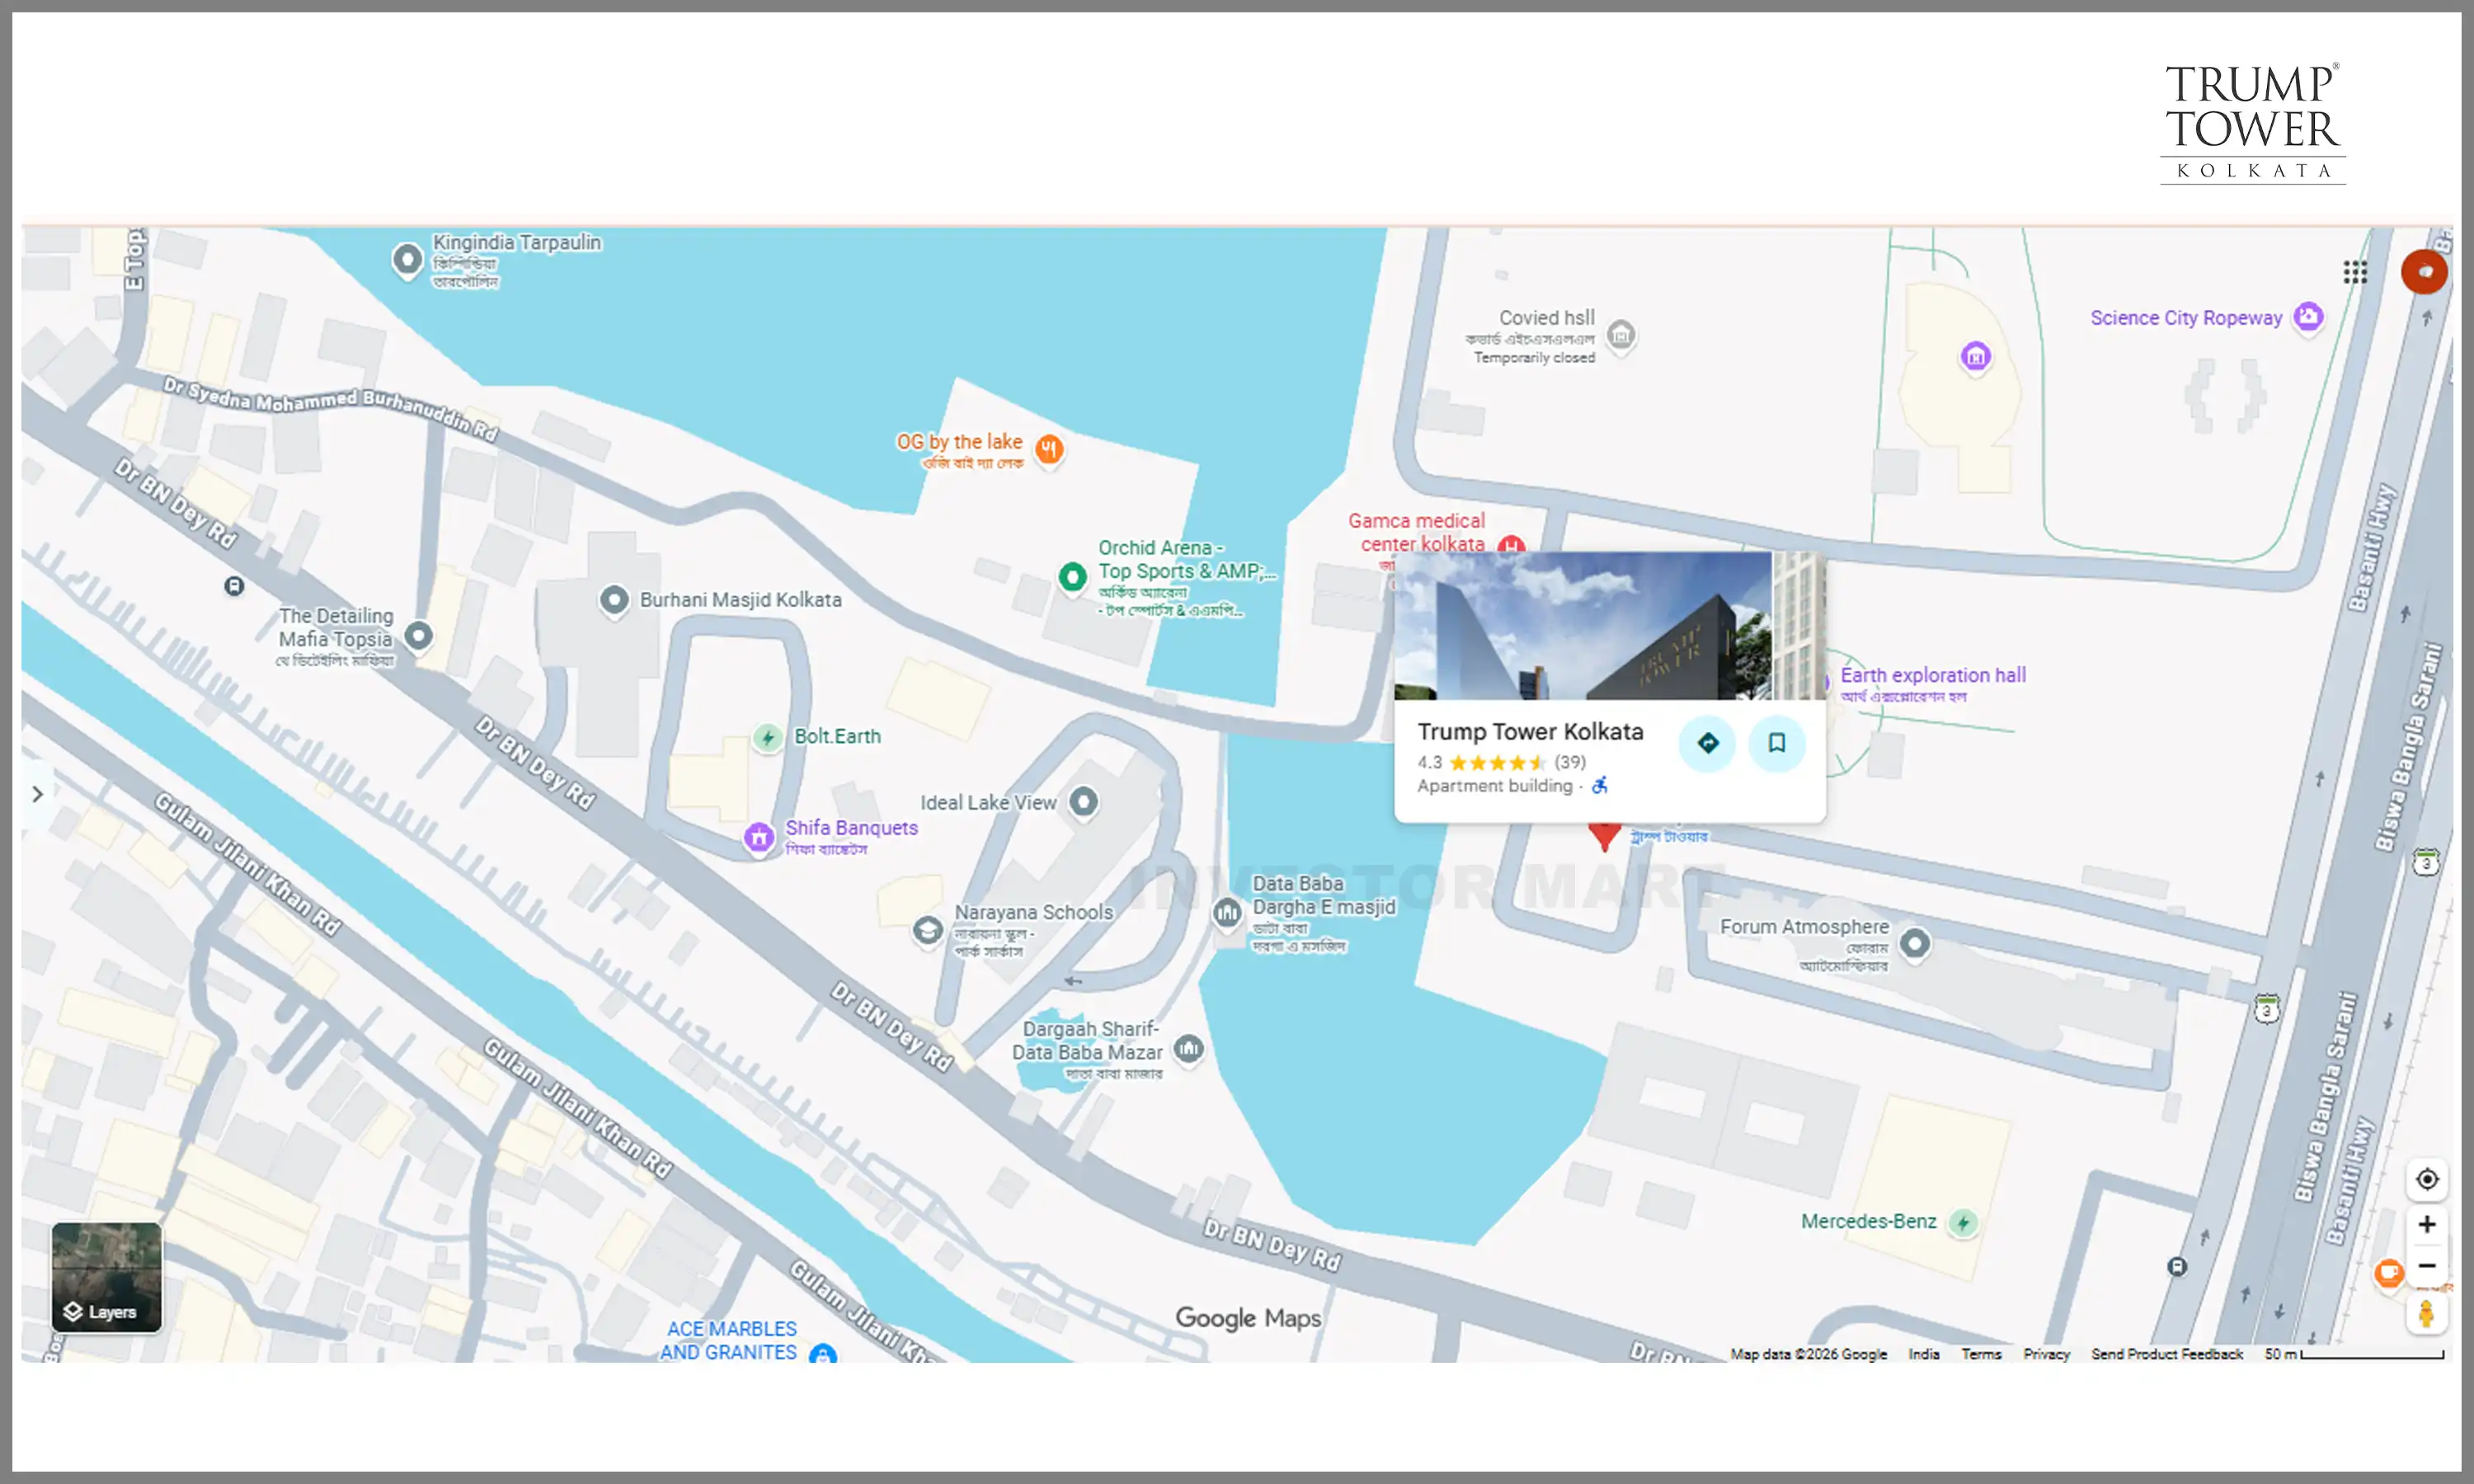Image resolution: width=2474 pixels, height=1484 pixels.
Task: Activate the Street View pegman
Action: click(2427, 1313)
